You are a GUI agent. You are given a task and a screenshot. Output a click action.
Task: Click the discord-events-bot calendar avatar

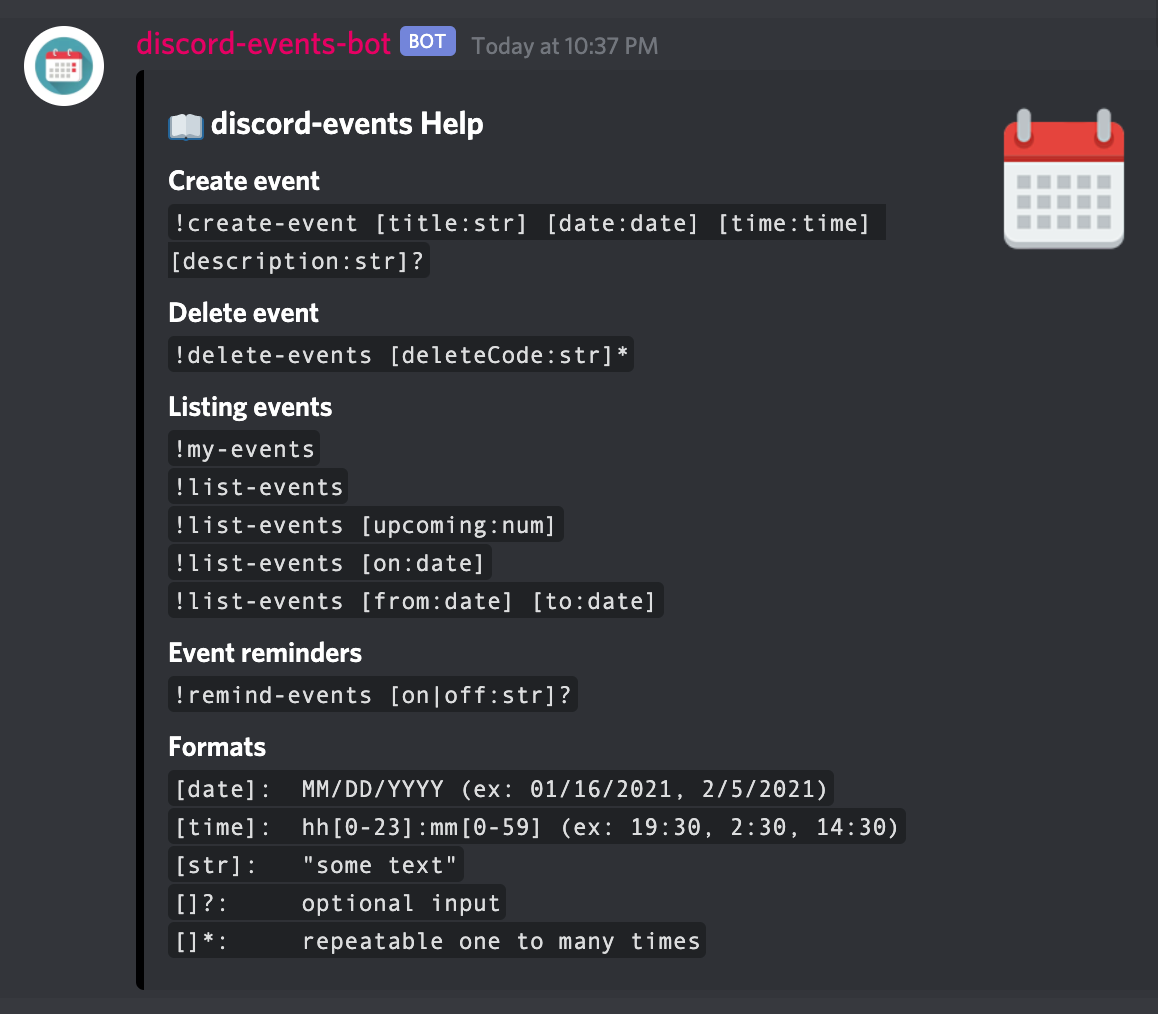pyautogui.click(x=64, y=66)
